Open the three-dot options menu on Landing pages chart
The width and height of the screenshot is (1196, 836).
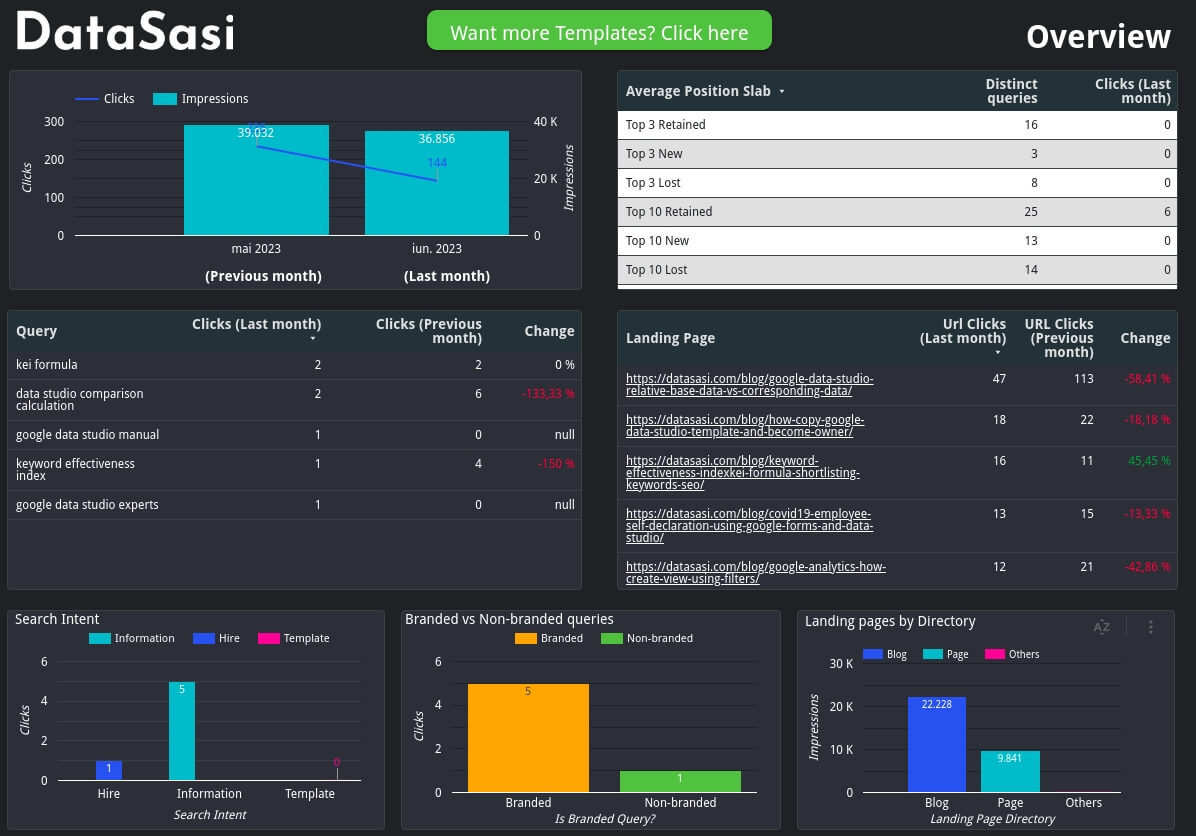(x=1150, y=627)
